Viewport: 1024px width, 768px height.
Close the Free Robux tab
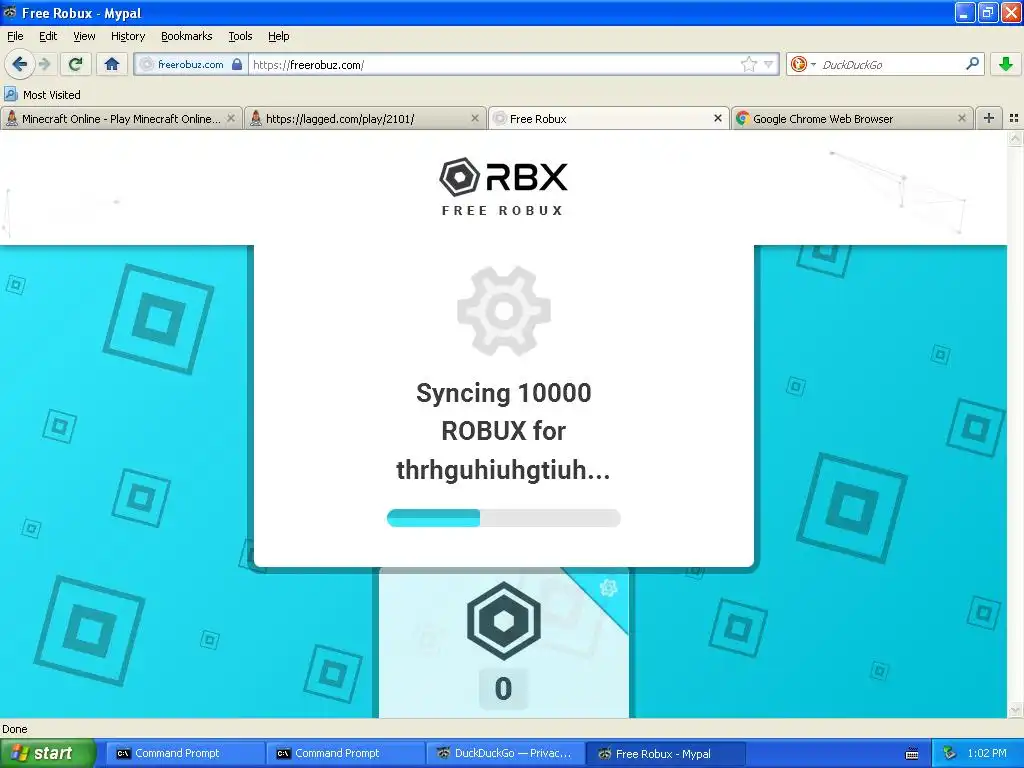(718, 118)
